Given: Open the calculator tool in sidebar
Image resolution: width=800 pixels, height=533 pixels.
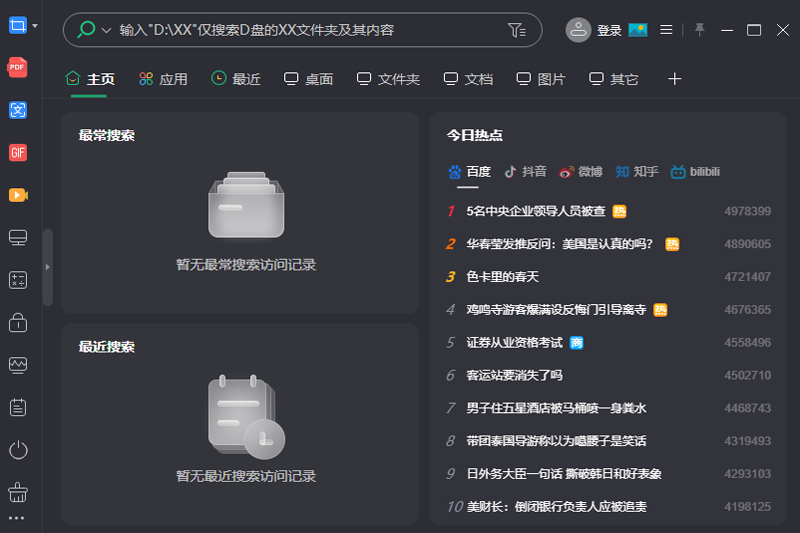Looking at the screenshot, I should tap(18, 280).
